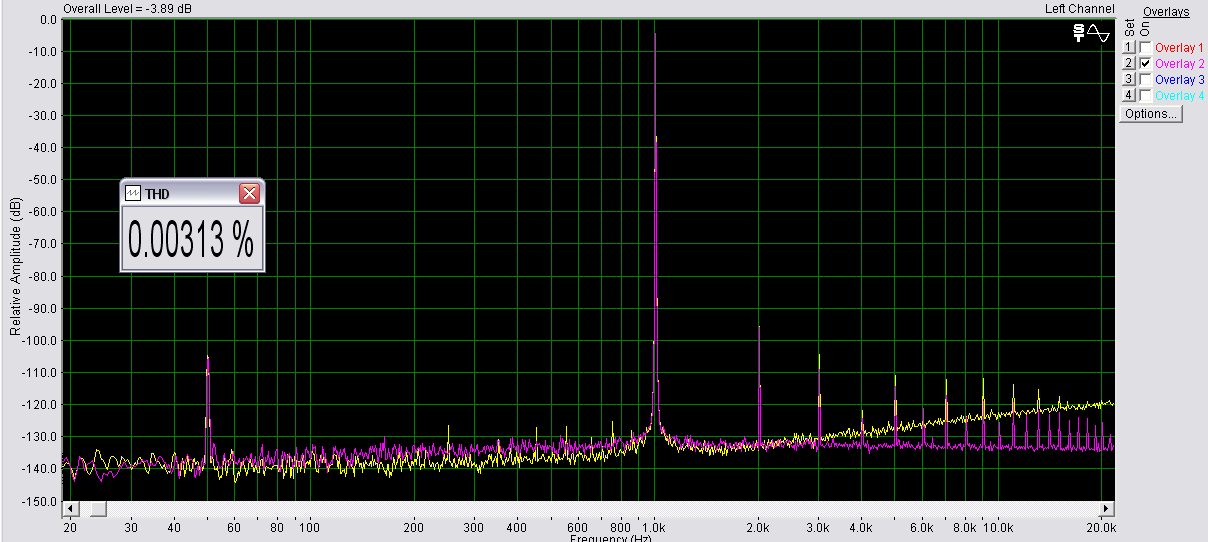The image size is (1208, 542).
Task: Uncheck the Overlay 2 checkbox
Action: pos(1146,63)
